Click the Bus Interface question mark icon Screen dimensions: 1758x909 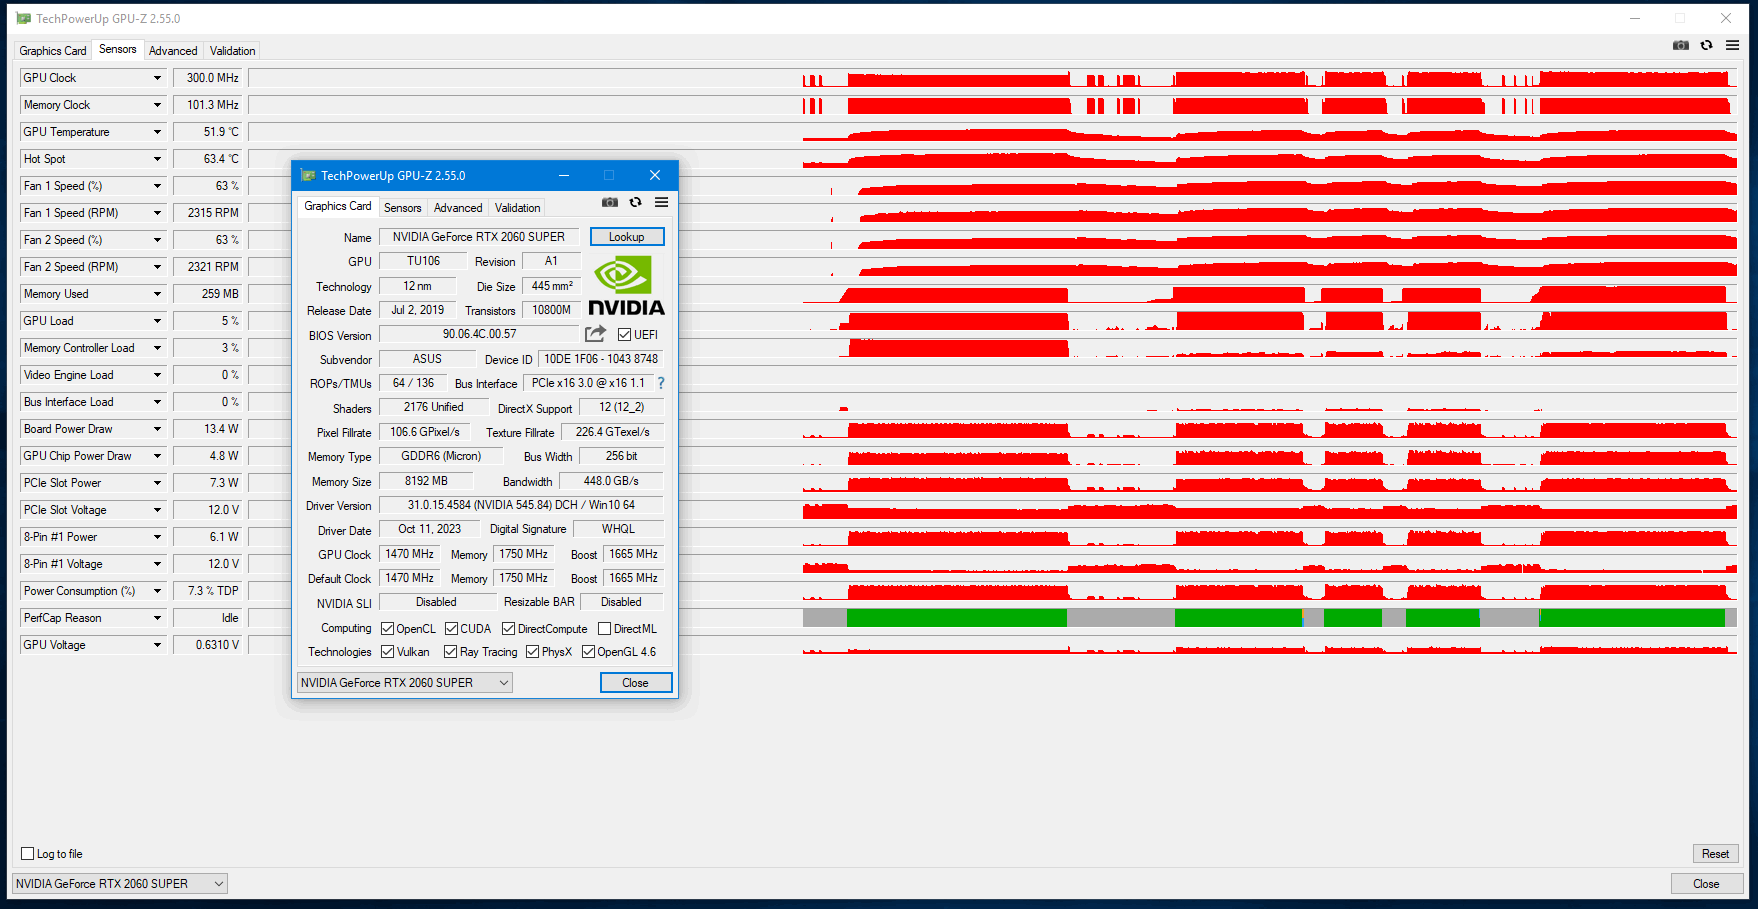coord(661,383)
